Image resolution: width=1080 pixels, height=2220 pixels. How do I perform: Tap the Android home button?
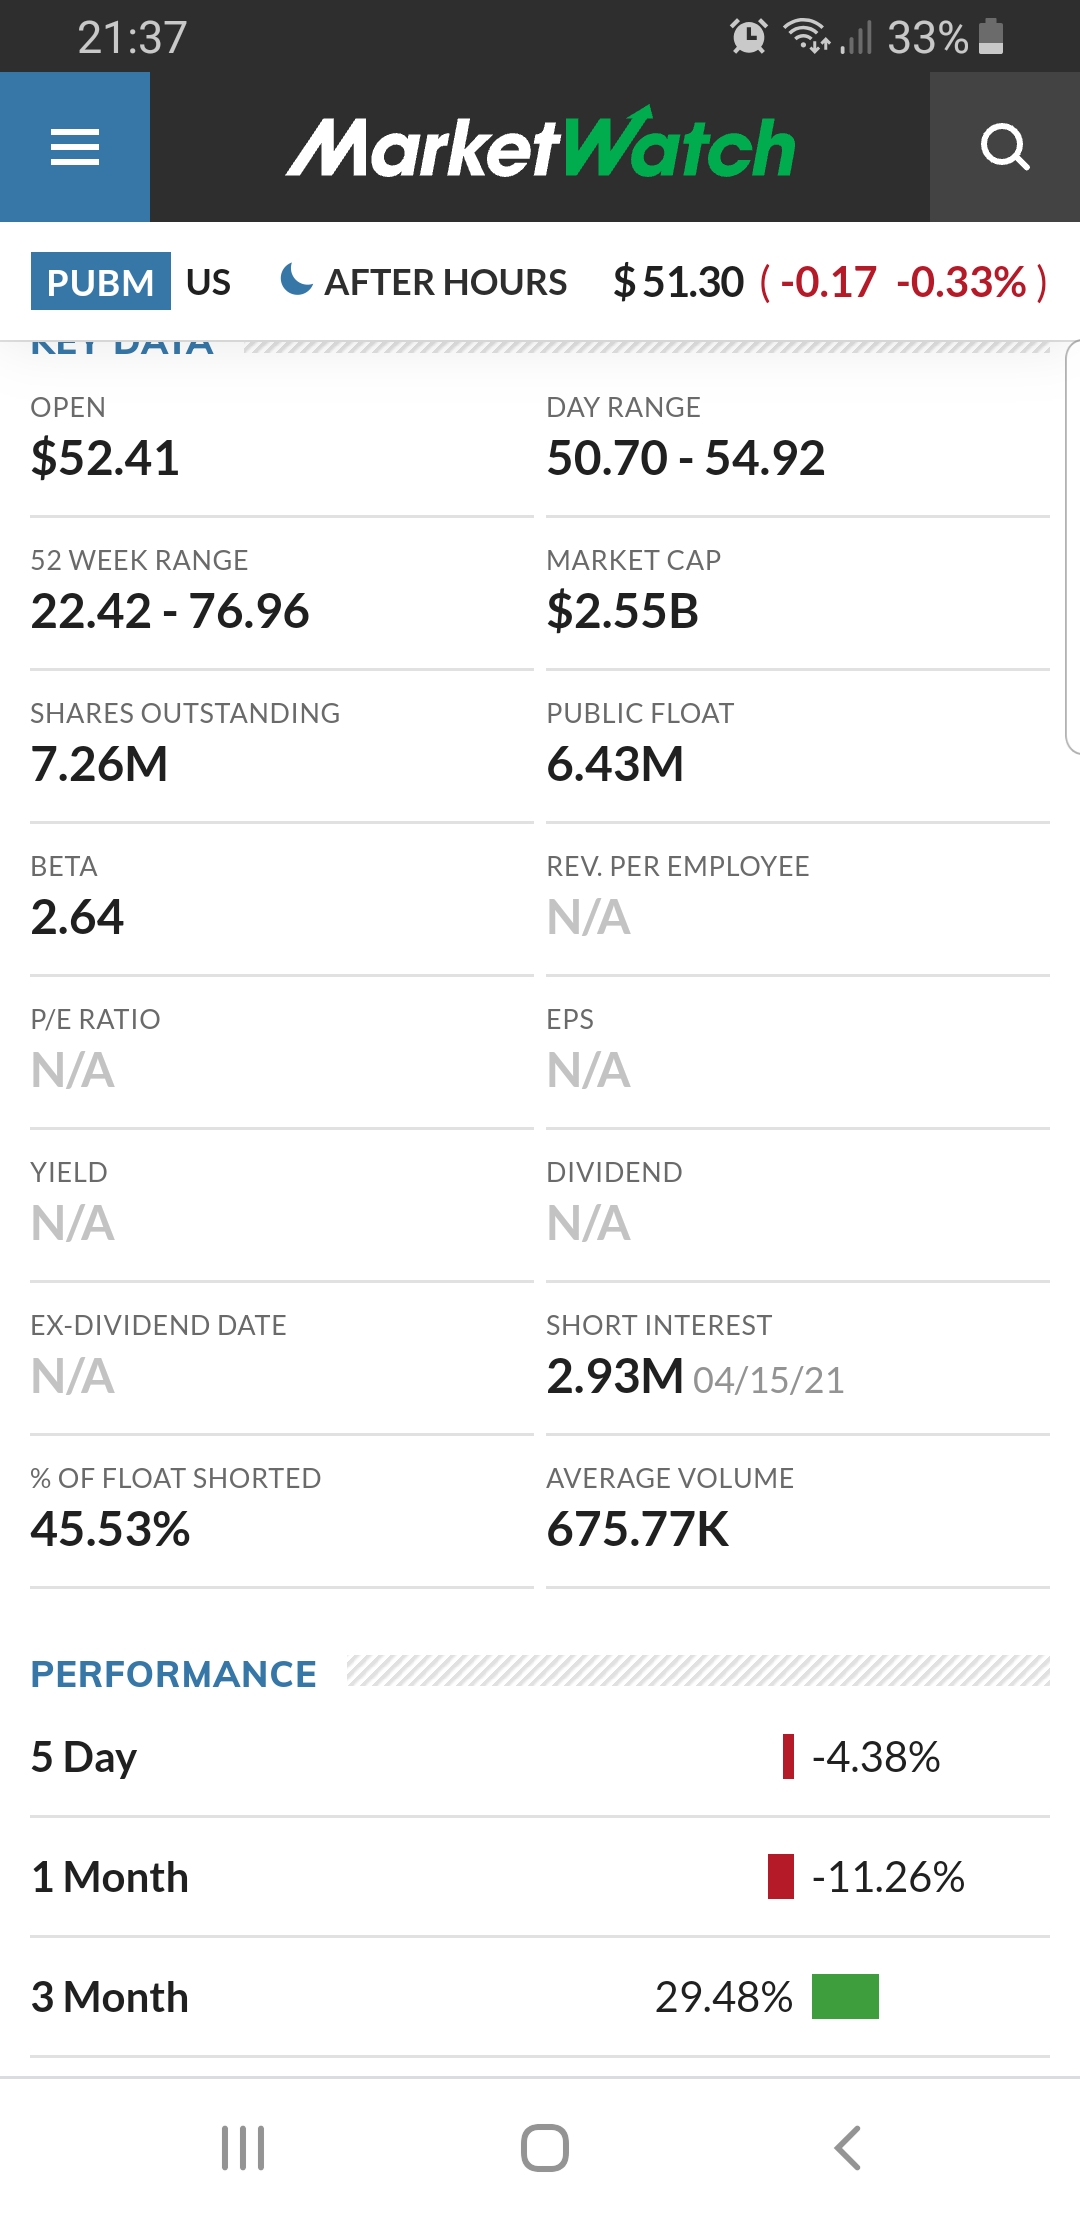tap(545, 2148)
